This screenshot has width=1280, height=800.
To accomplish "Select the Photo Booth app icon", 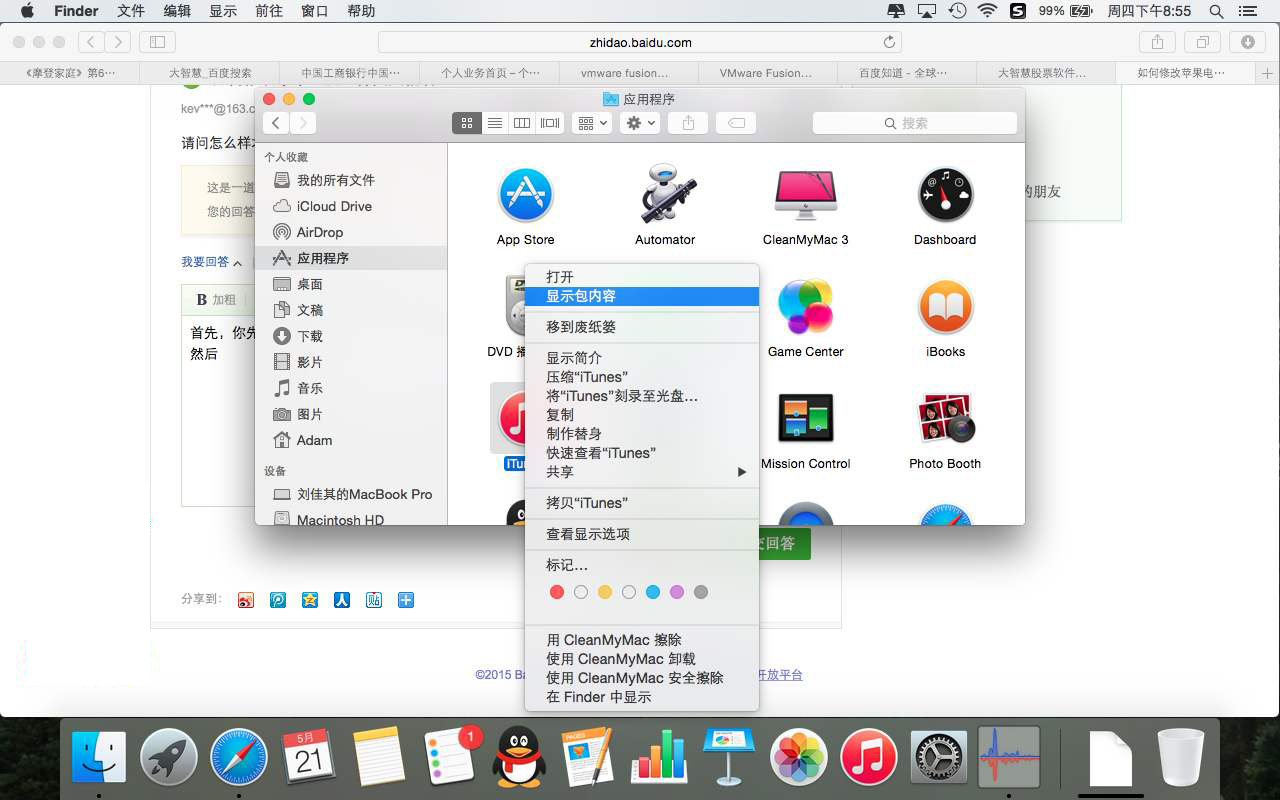I will [x=945, y=418].
